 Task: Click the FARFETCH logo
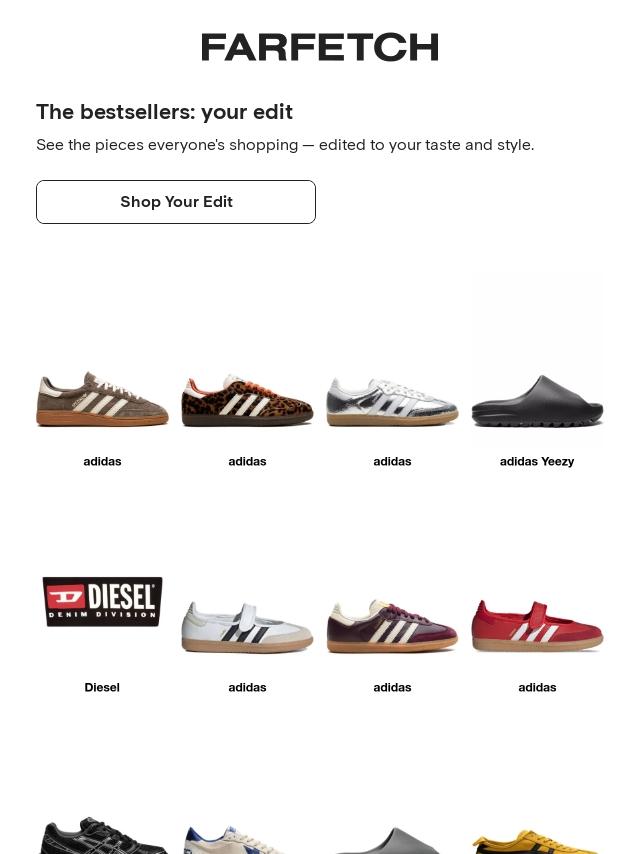point(320,47)
